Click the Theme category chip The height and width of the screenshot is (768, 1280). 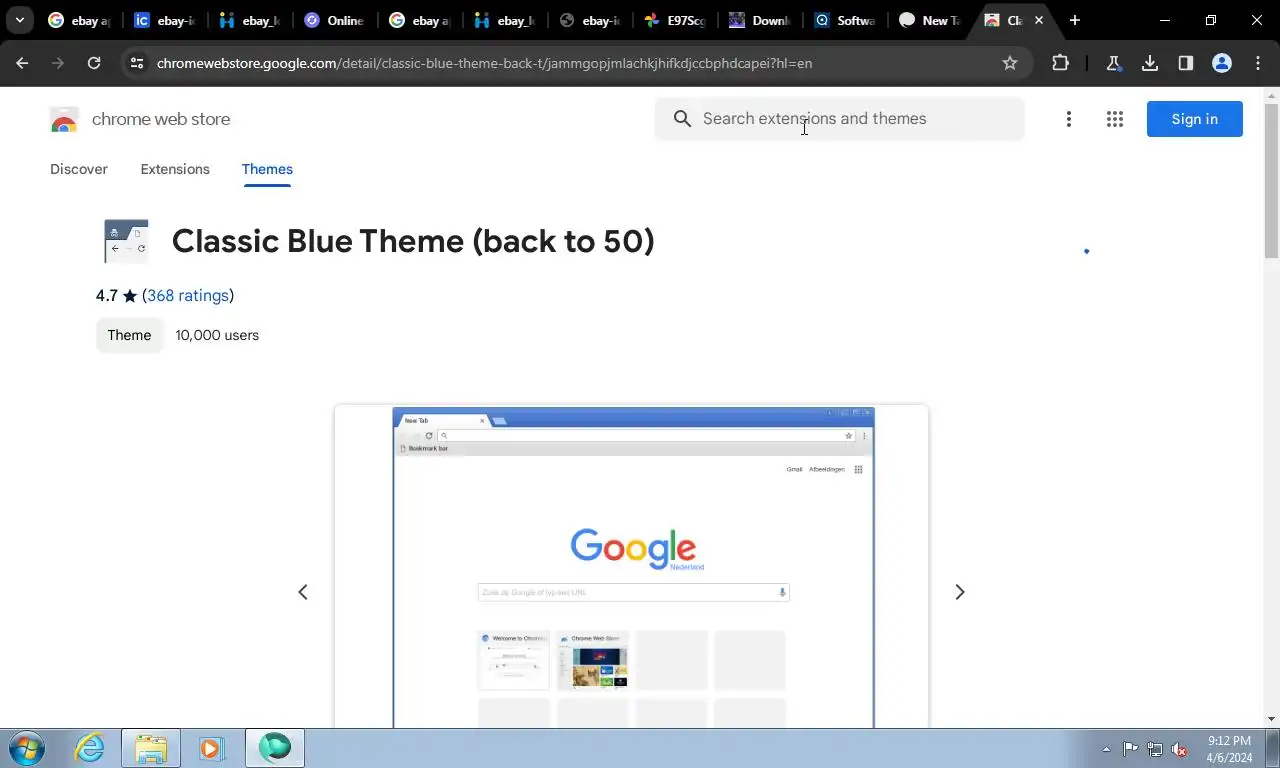[129, 335]
